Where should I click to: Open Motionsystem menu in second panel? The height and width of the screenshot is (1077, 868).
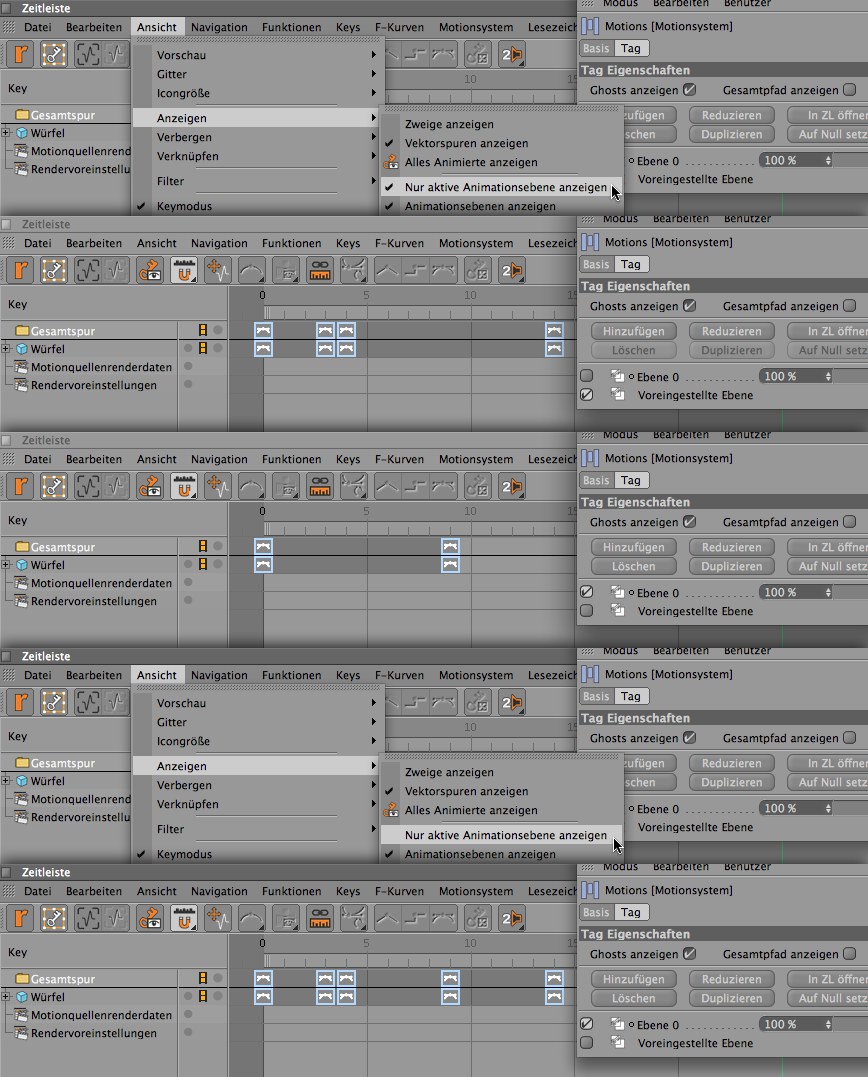476,243
